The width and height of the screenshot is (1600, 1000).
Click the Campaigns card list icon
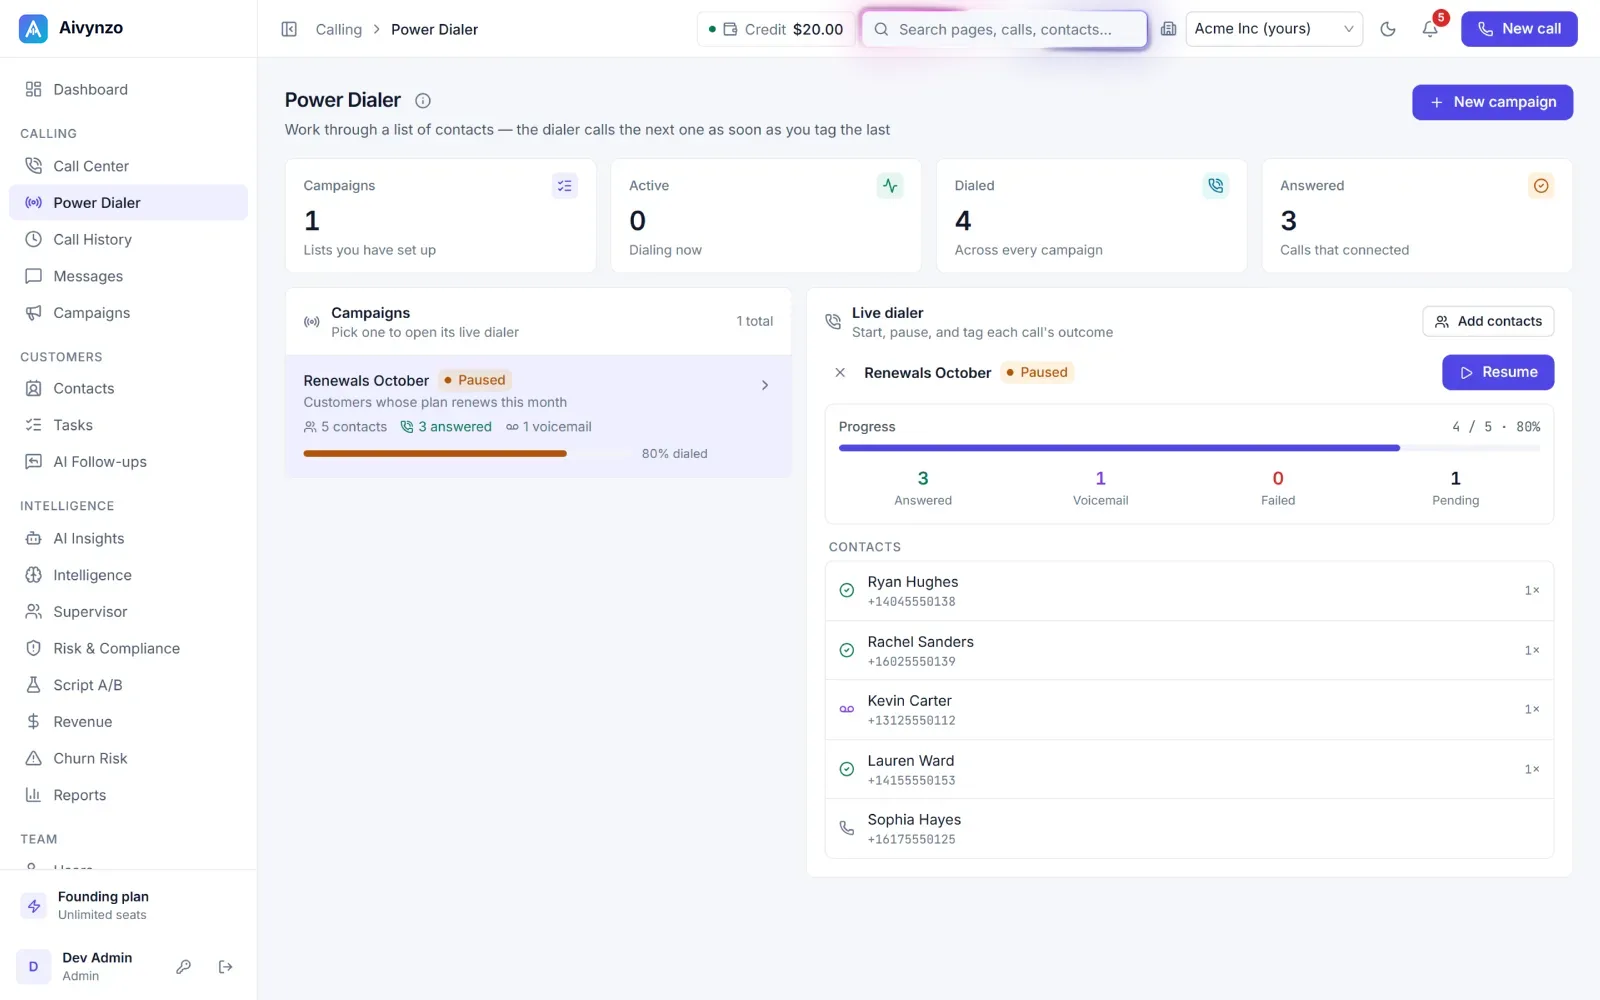tap(565, 186)
